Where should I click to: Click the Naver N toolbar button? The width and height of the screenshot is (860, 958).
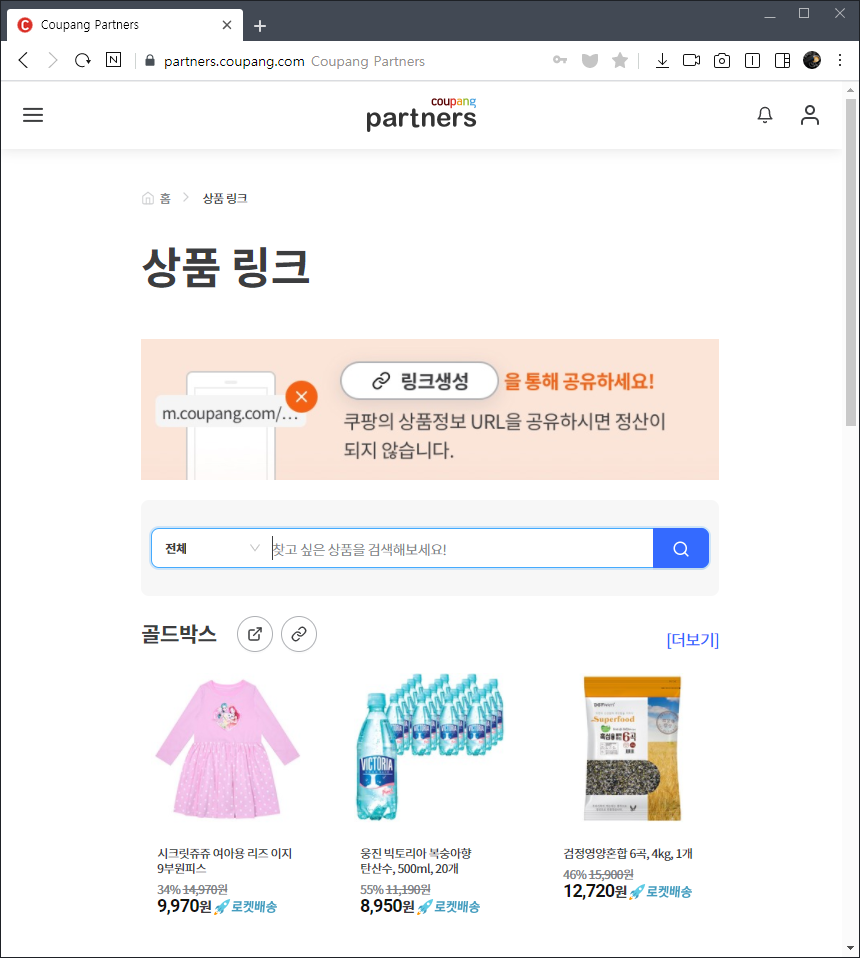[114, 60]
